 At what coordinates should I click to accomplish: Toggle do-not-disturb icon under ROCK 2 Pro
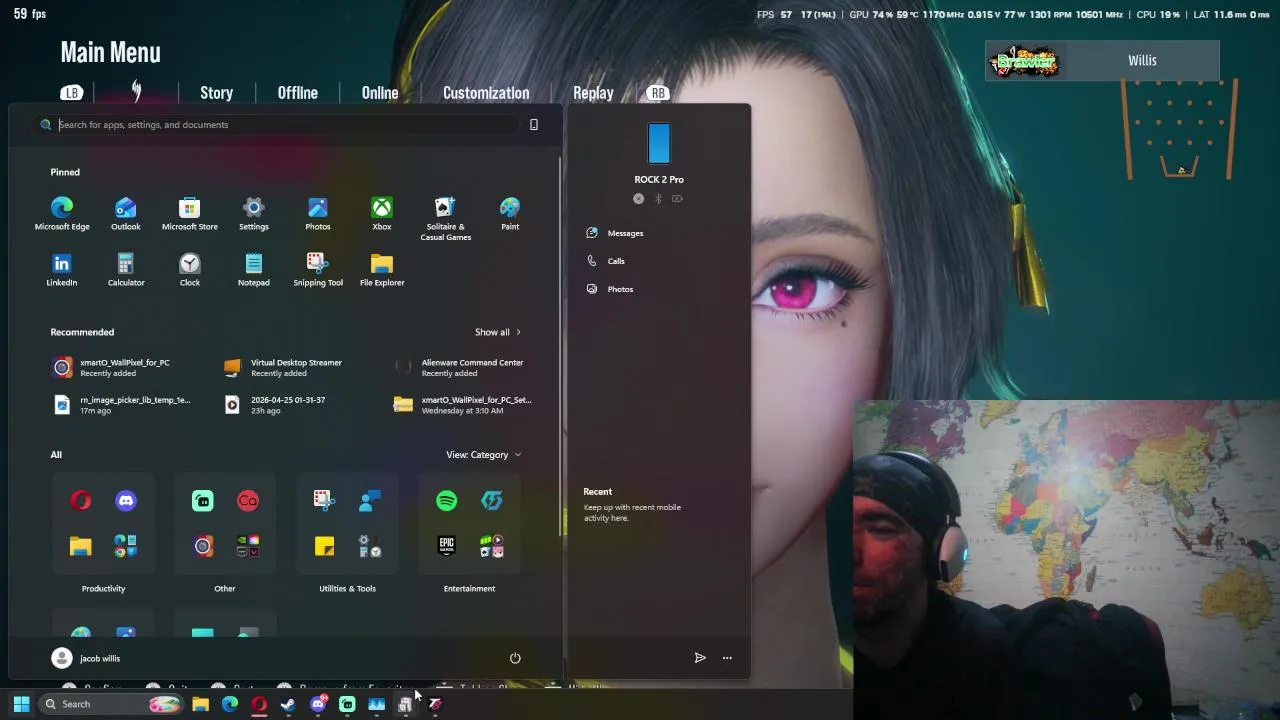pos(639,199)
